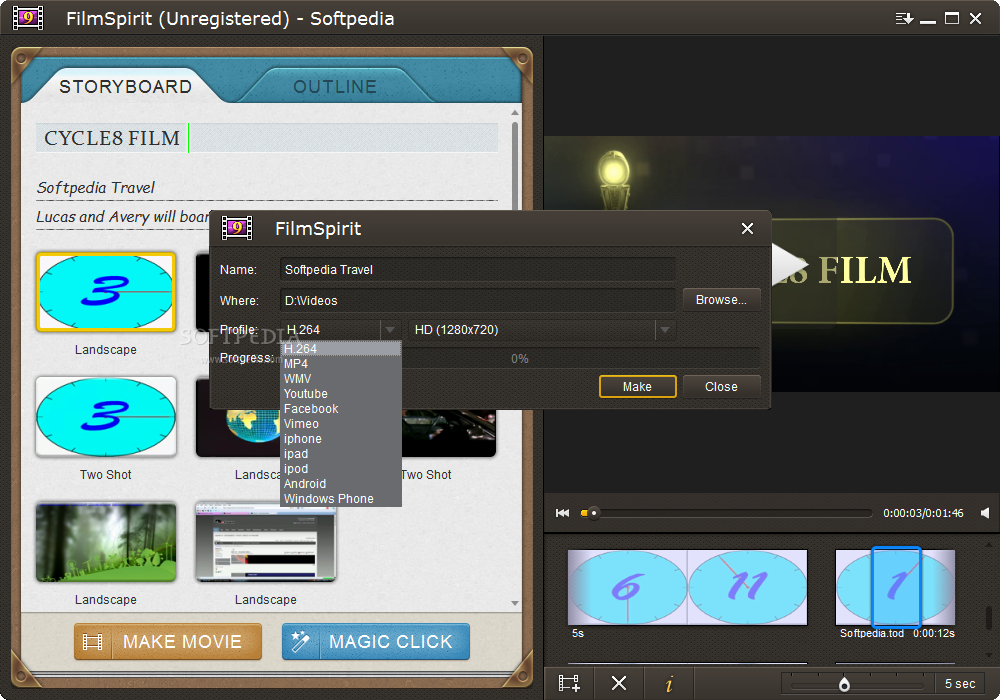Switch to the Outline tab
This screenshot has width=1000, height=700.
pos(335,87)
